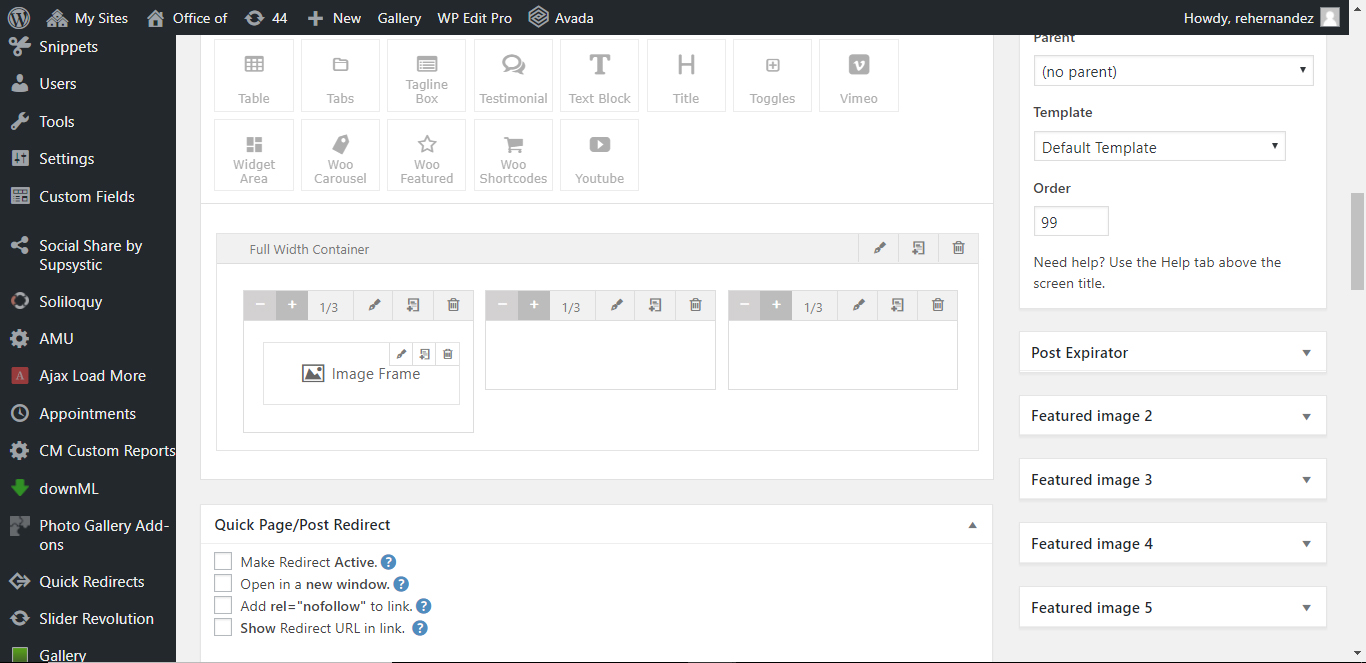Image resolution: width=1366 pixels, height=663 pixels.
Task: Insert Woo Shortcodes element
Action: point(513,155)
